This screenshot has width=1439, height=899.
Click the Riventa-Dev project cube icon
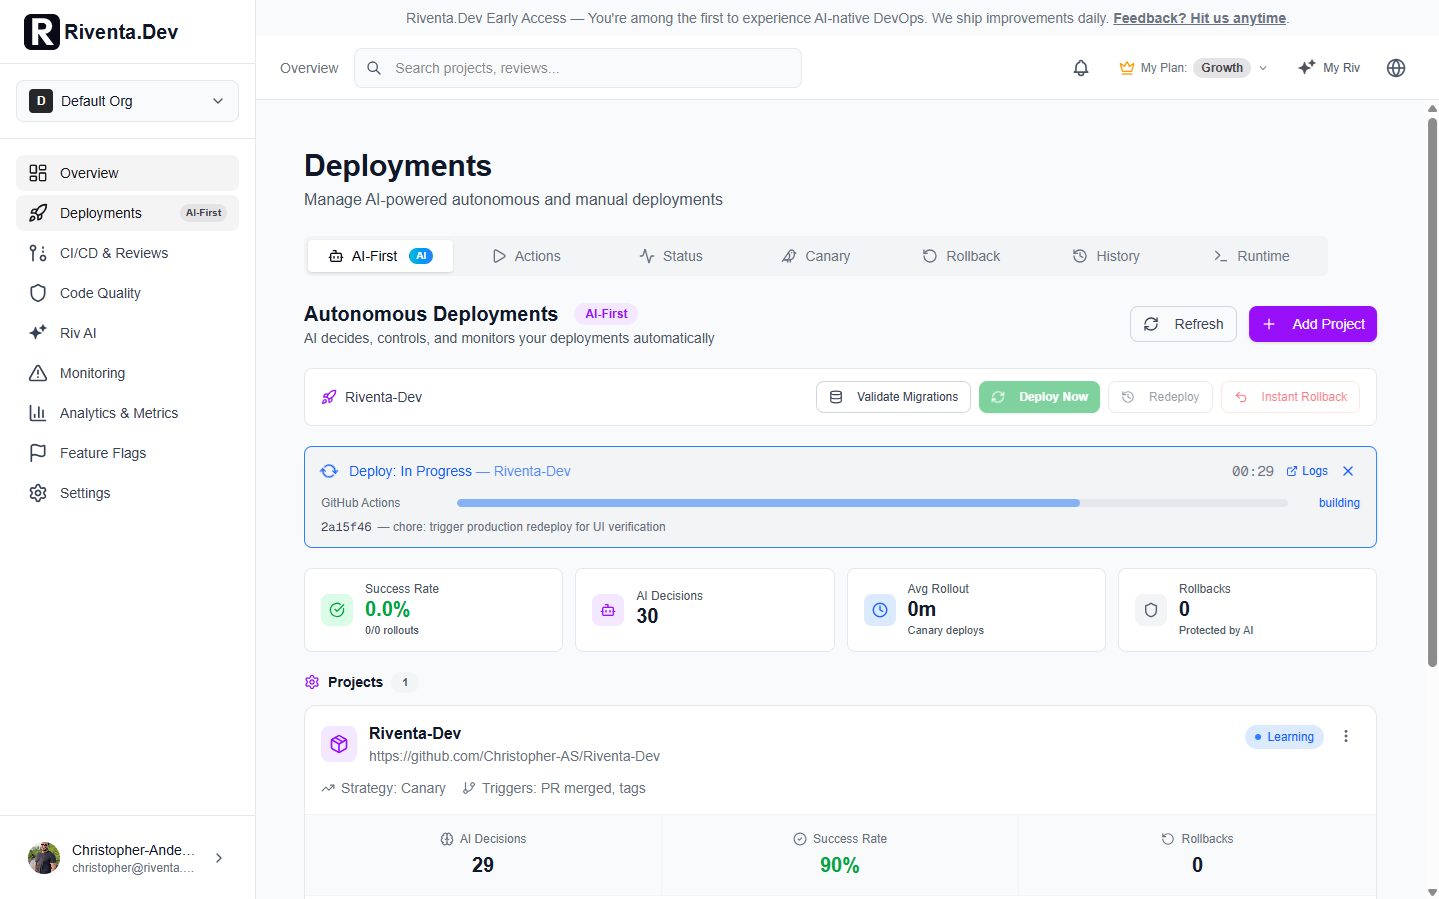click(x=339, y=744)
